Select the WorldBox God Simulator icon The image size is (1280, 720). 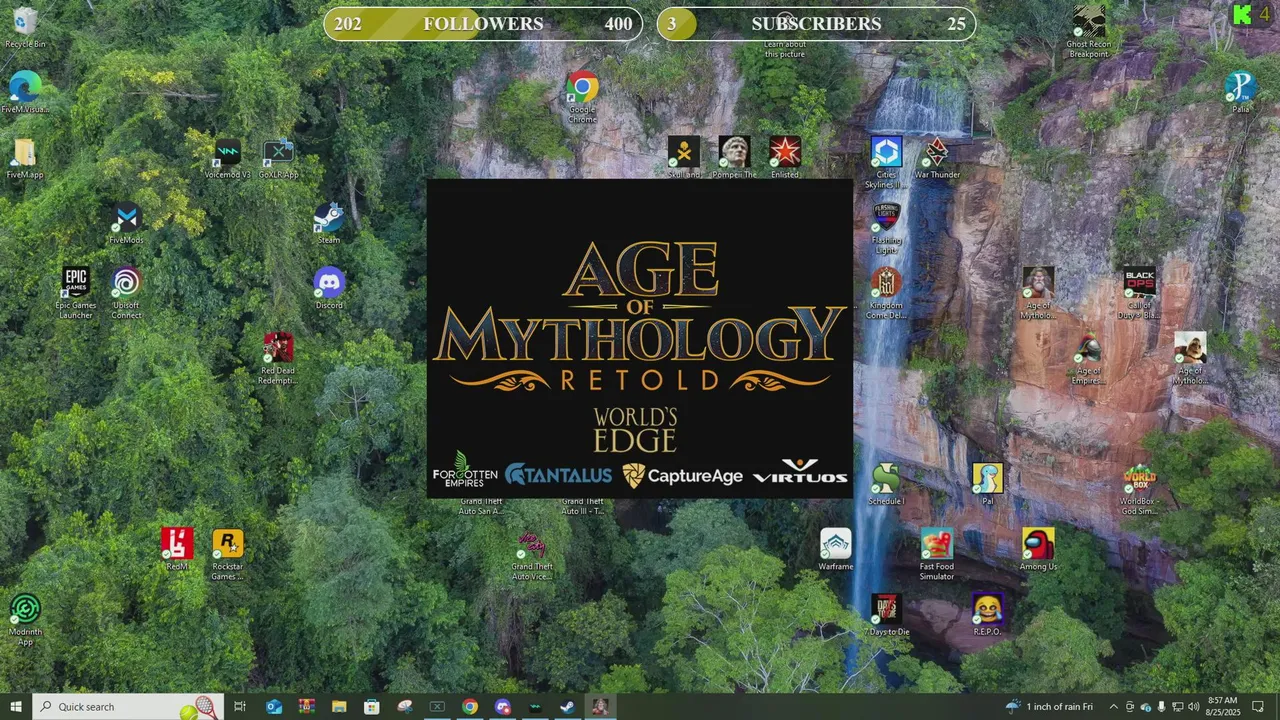pos(1139,489)
